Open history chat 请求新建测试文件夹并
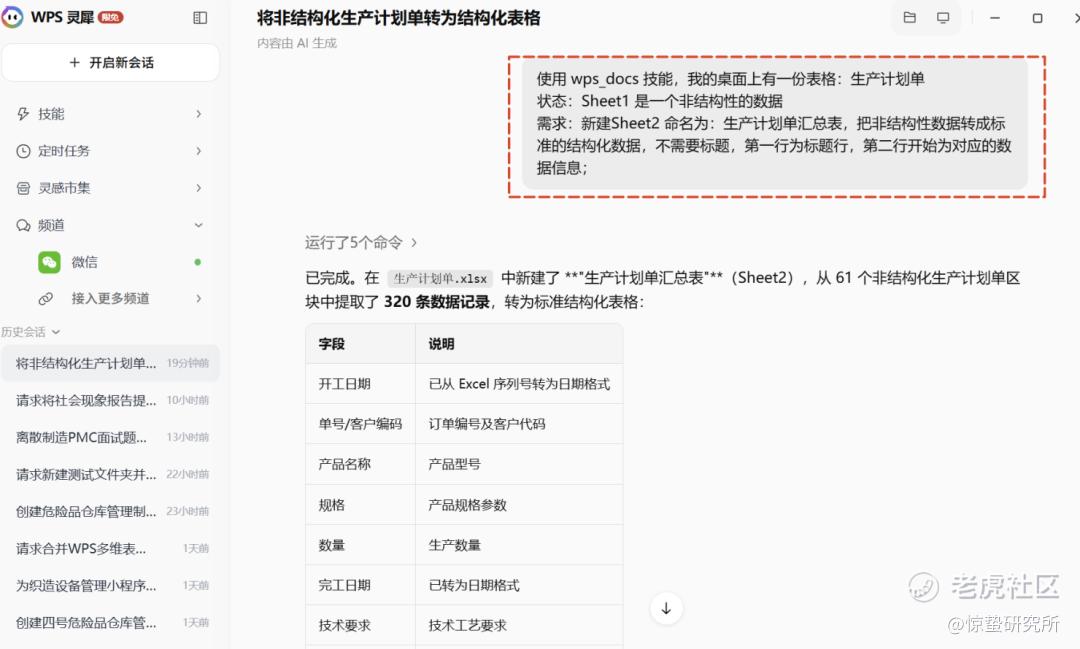Image resolution: width=1080 pixels, height=649 pixels. [110, 475]
